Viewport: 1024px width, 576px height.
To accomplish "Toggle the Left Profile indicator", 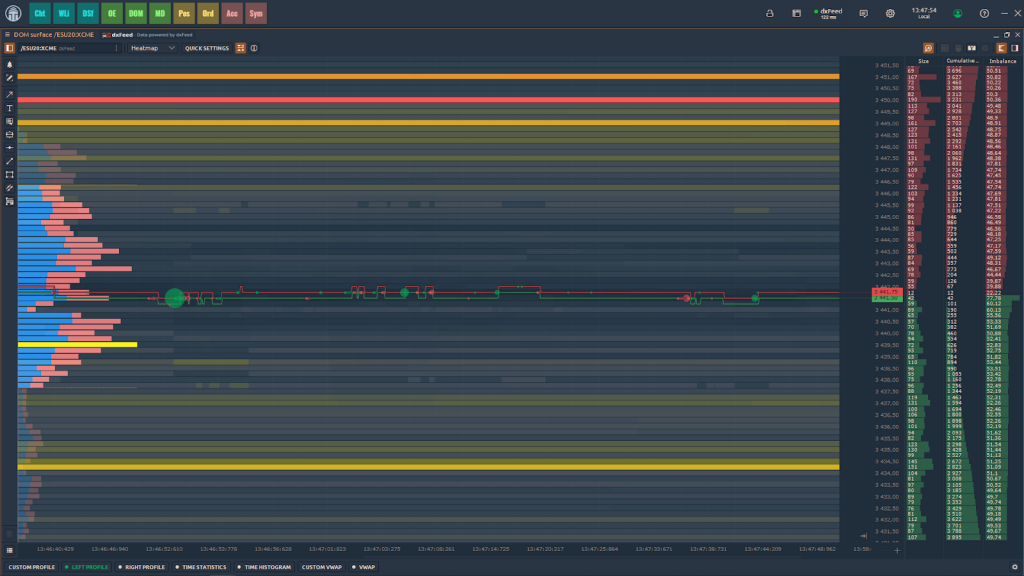I will coord(87,567).
